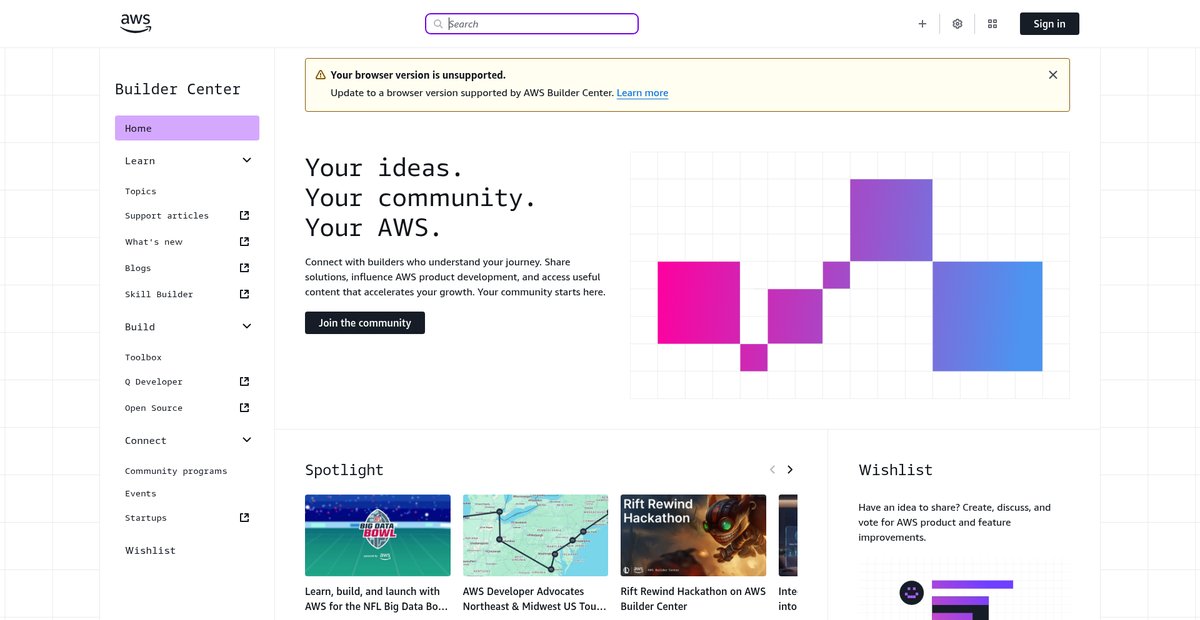Click external link icon beside Support articles
The image size is (1200, 620).
coord(244,215)
